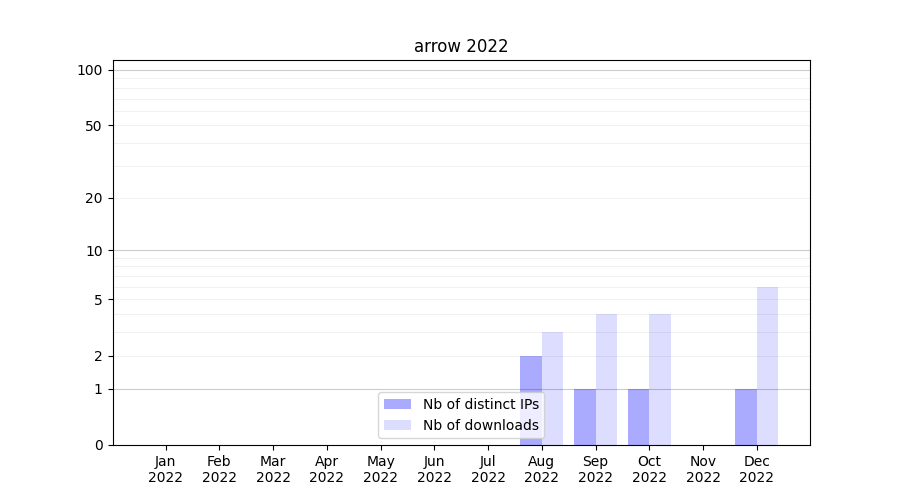900x500 pixels.
Task: Select the "20" y-axis tick label
Action: [94, 198]
